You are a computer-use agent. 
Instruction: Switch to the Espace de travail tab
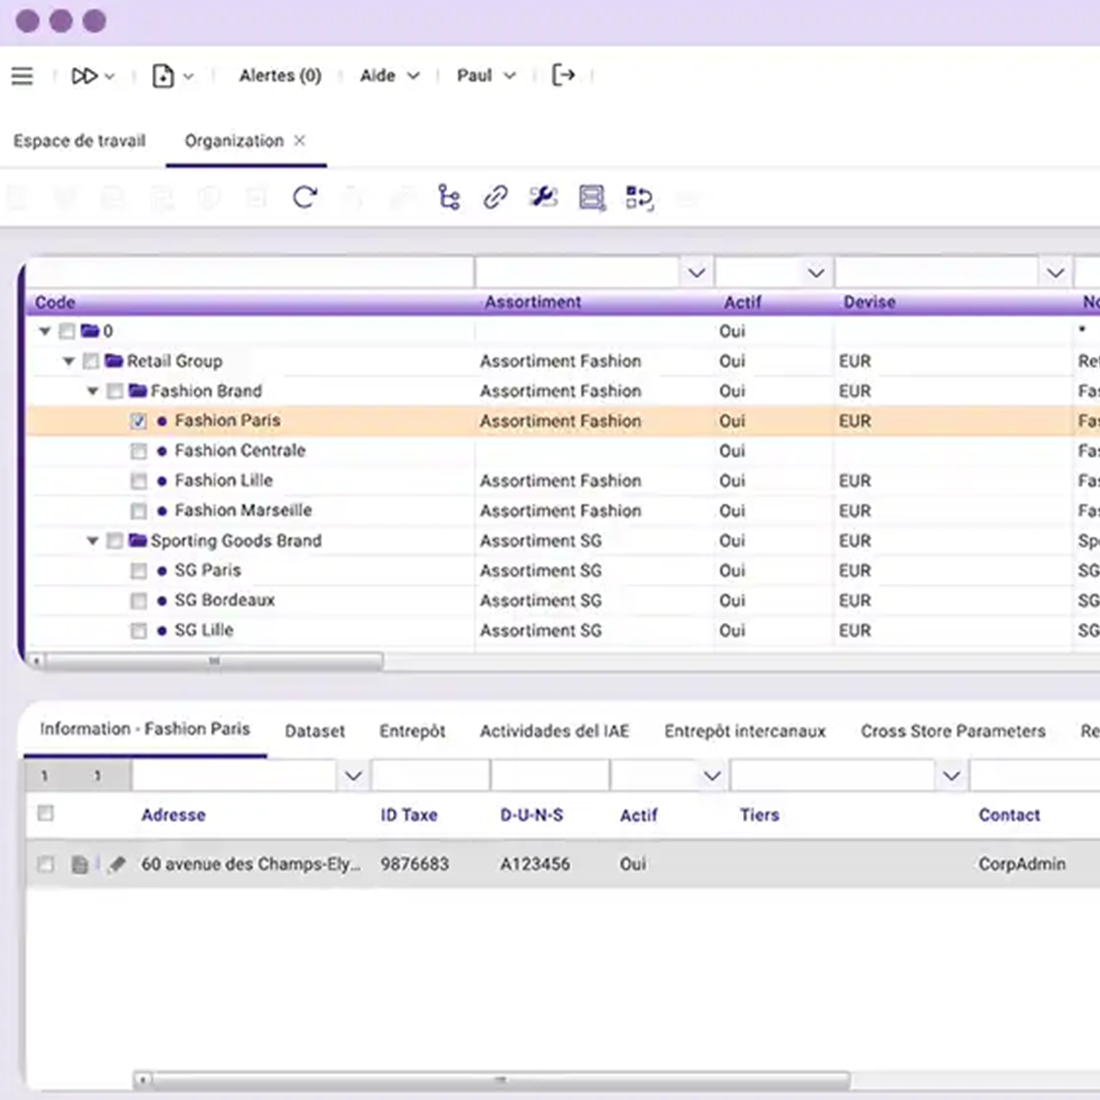pos(79,141)
